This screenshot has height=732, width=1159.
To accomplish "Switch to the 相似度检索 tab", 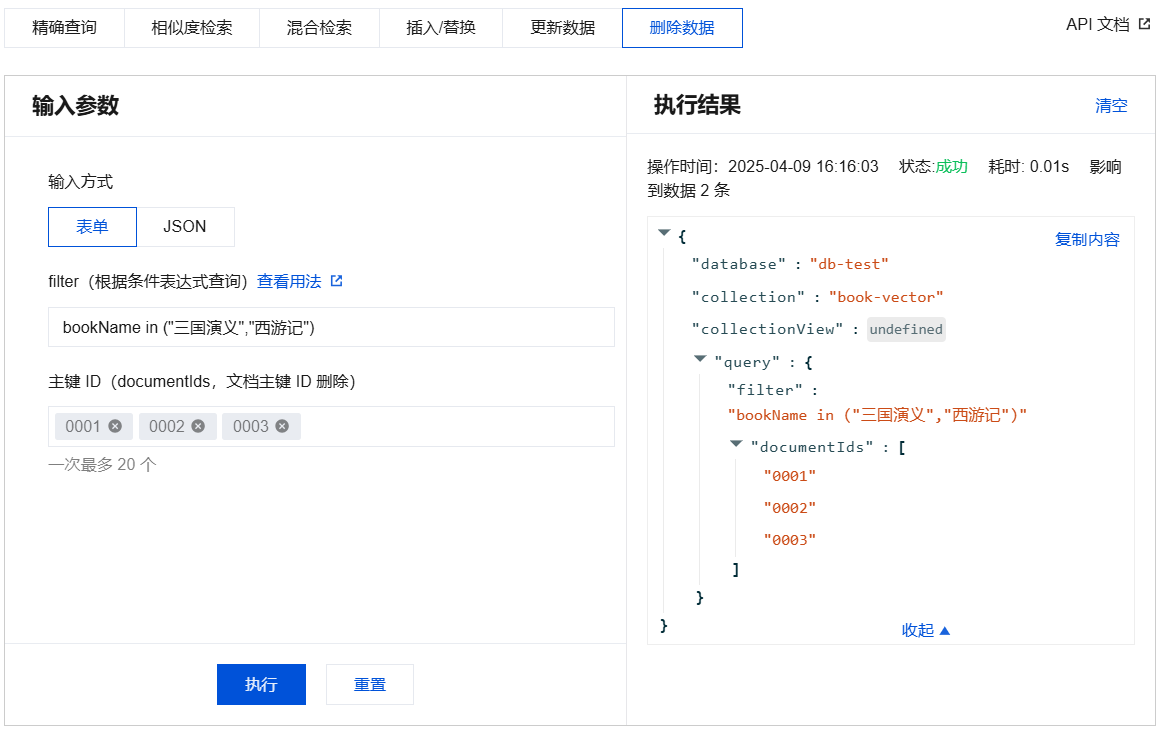I will point(191,28).
